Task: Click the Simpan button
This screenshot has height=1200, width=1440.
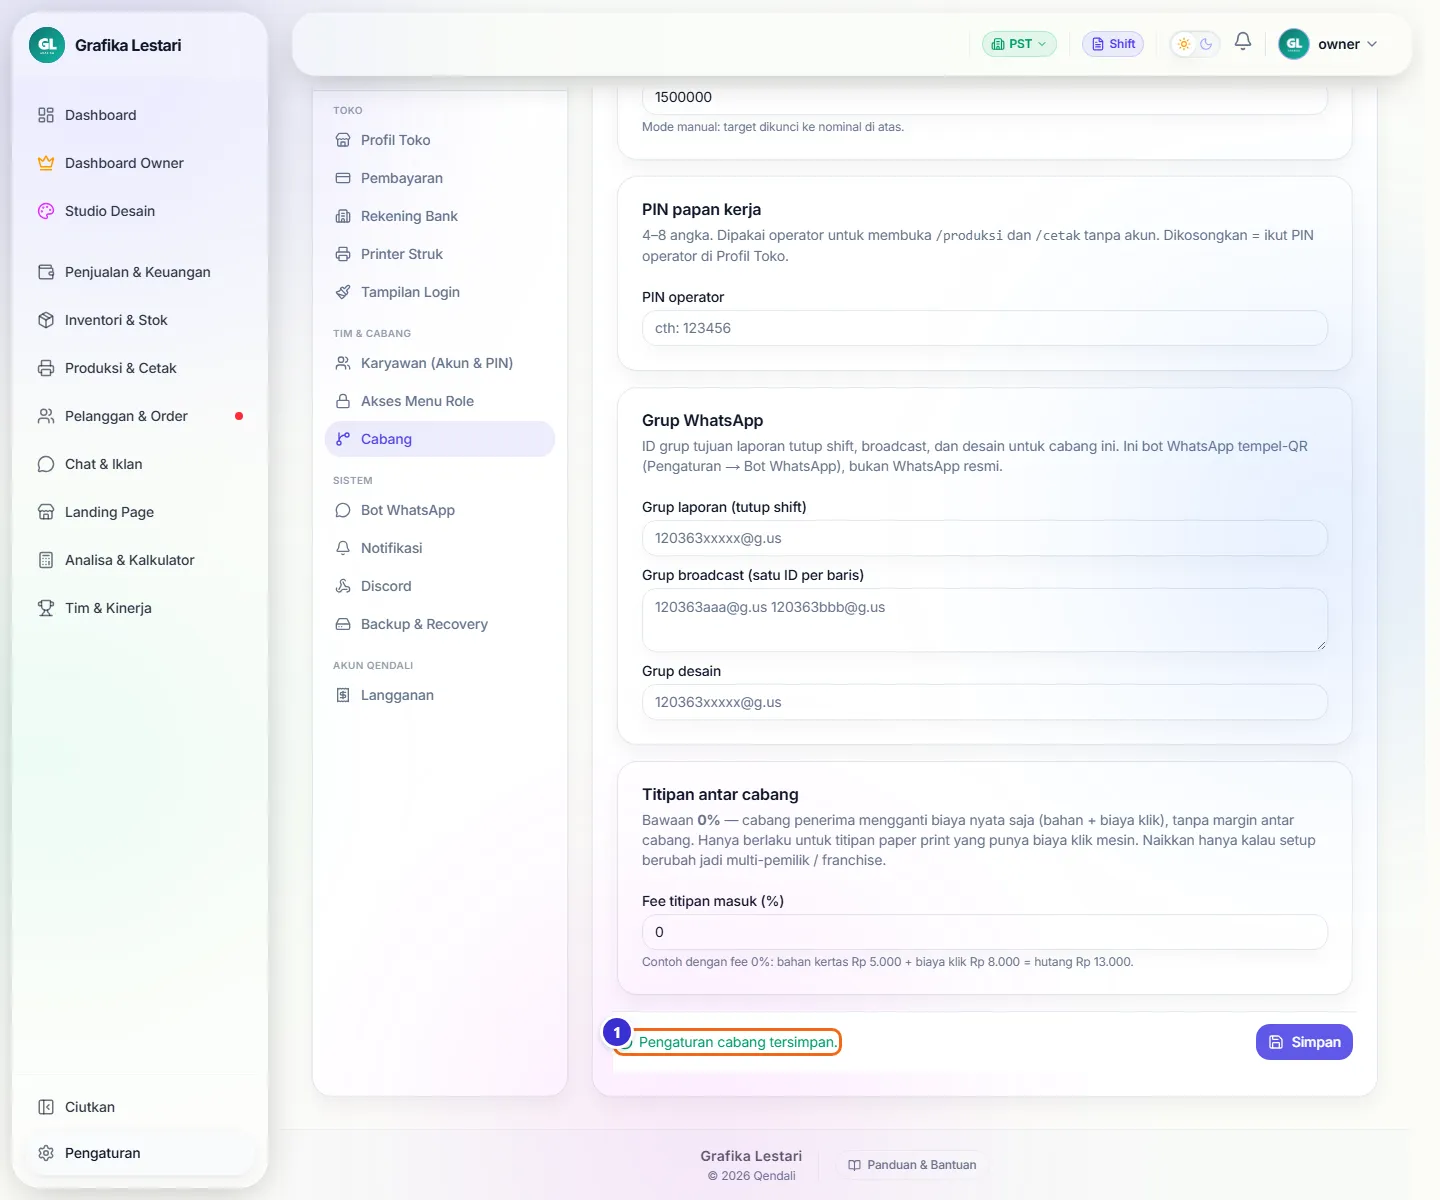Action: tap(1304, 1042)
